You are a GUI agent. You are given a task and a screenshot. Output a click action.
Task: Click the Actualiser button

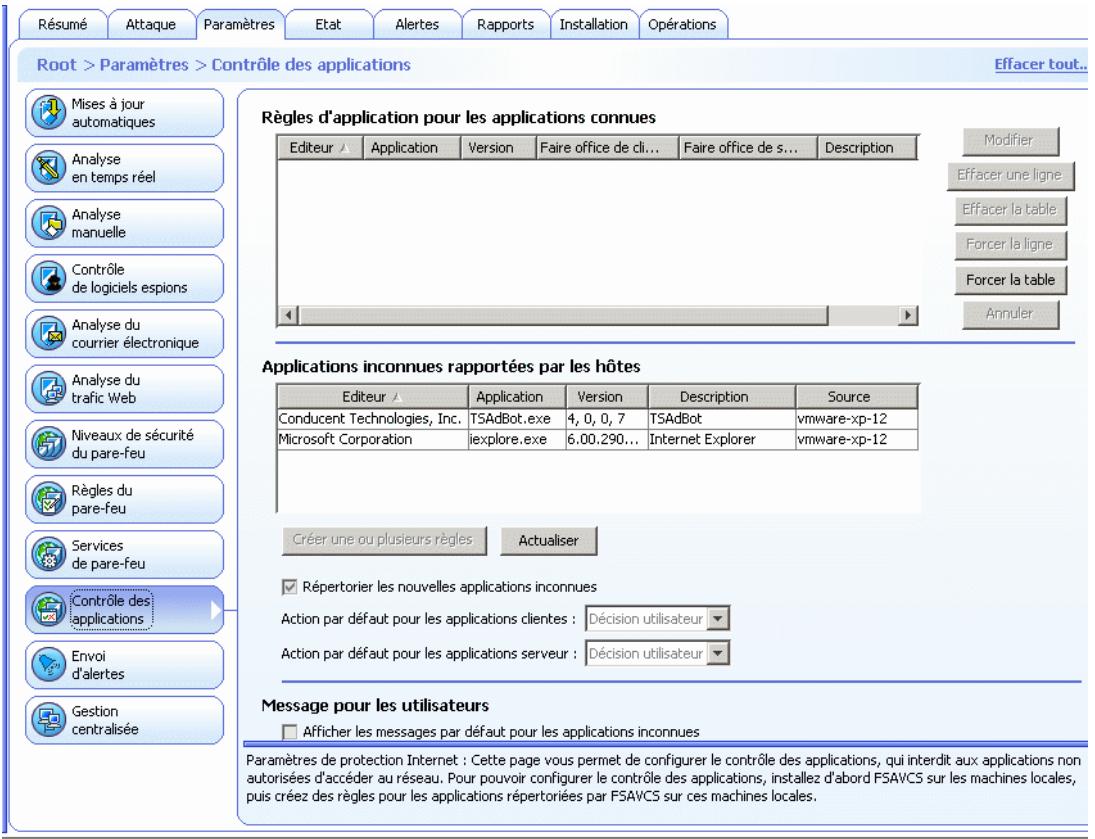tap(548, 541)
